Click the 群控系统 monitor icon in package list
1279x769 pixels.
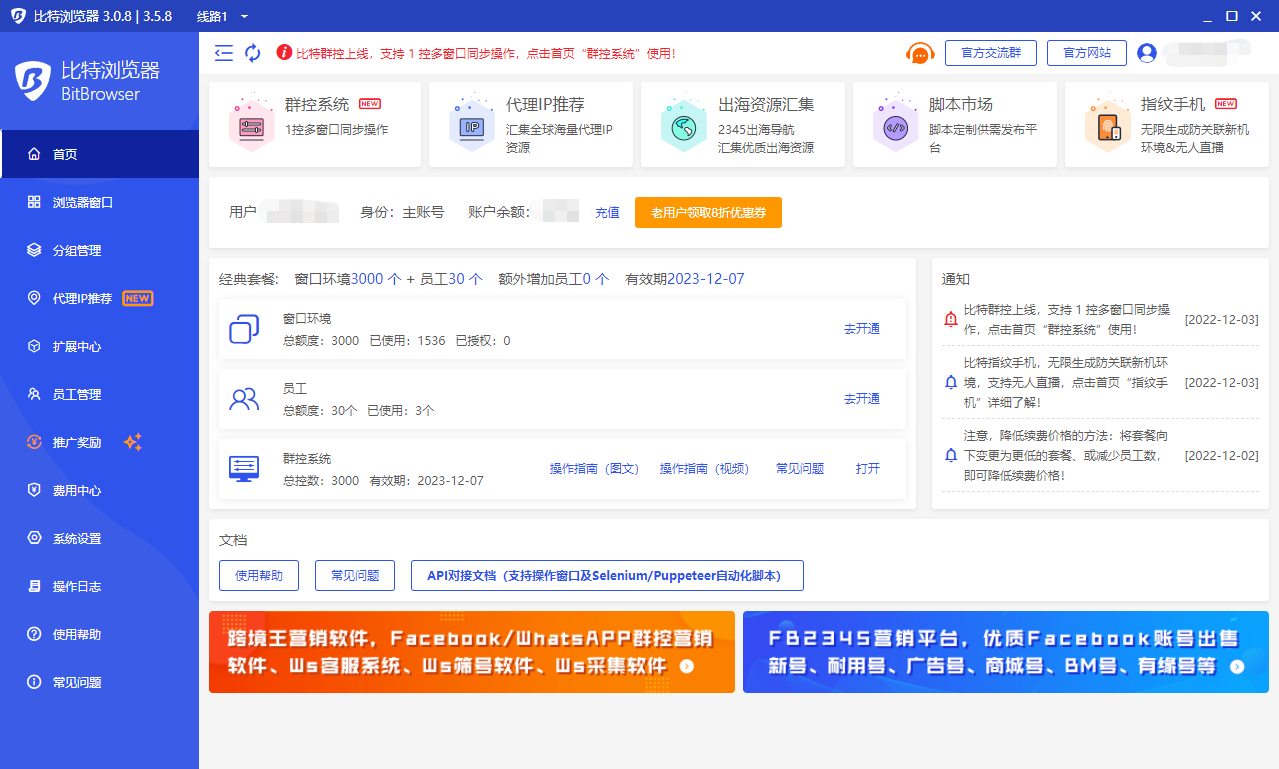pos(244,469)
